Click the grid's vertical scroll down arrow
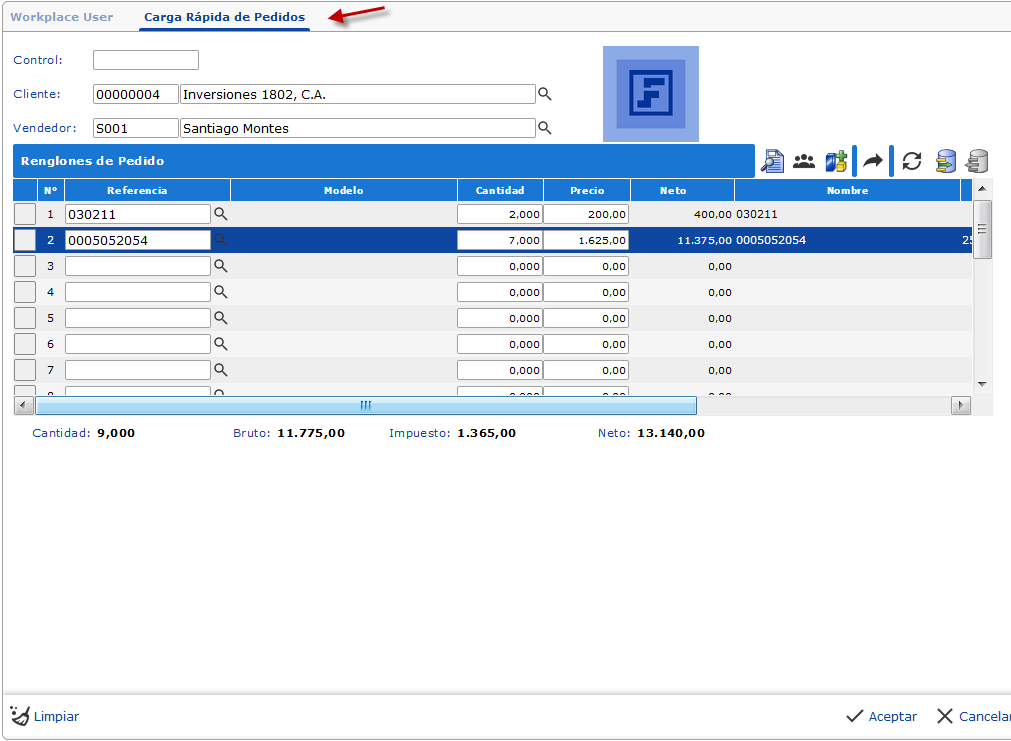The width and height of the screenshot is (1011, 741). point(982,384)
